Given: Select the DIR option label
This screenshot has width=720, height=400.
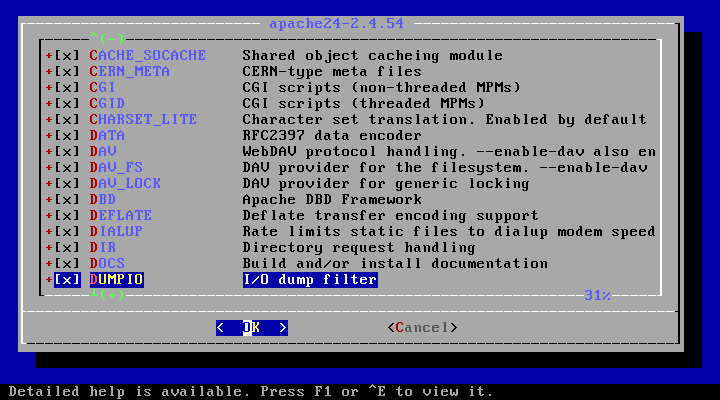Looking at the screenshot, I should pyautogui.click(x=103, y=248).
